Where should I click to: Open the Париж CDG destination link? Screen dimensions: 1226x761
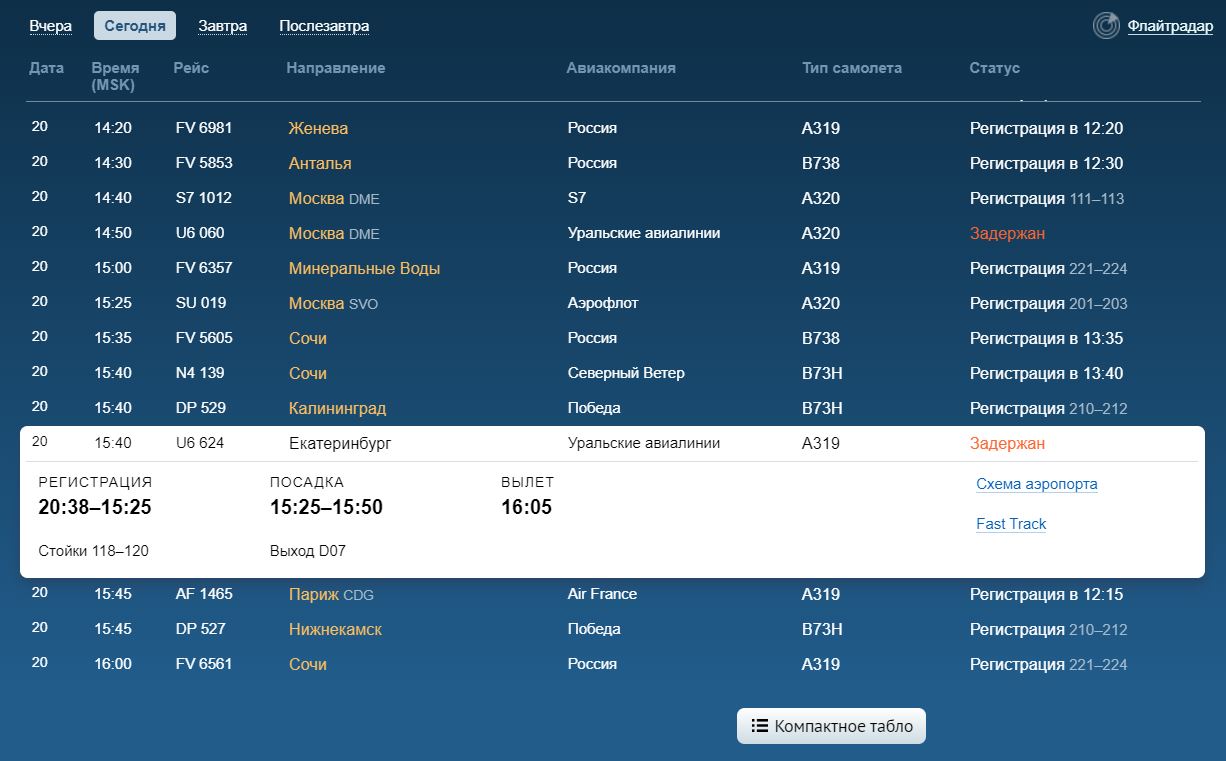coord(331,594)
